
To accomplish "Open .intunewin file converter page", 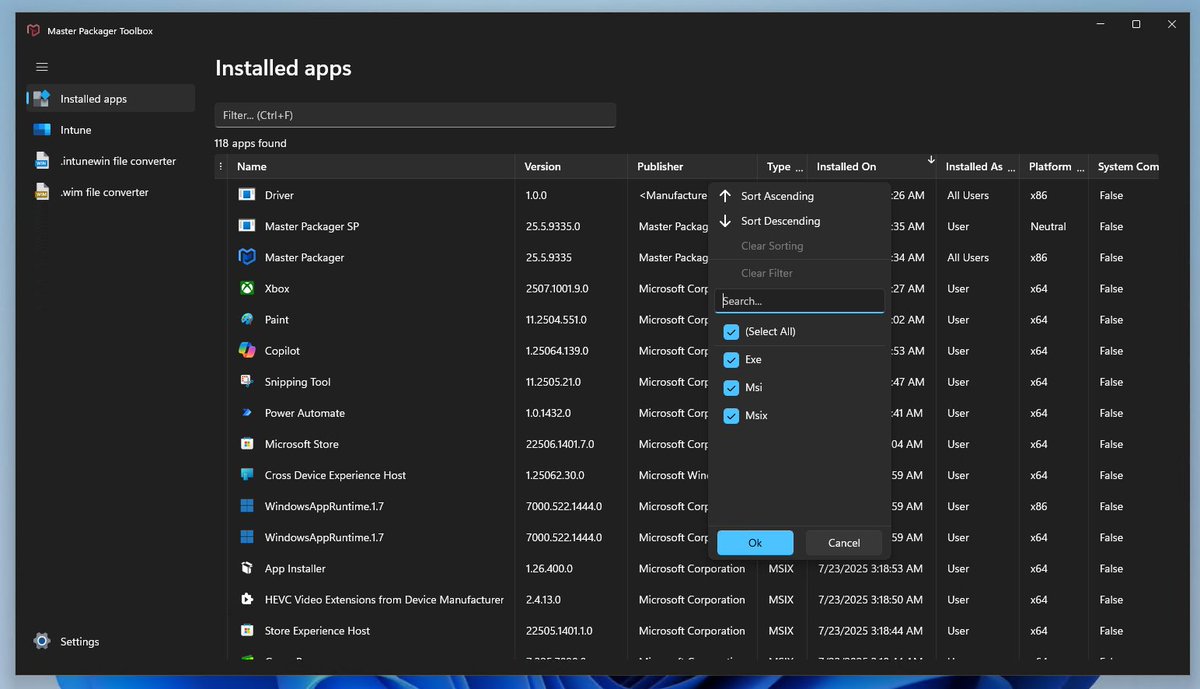I will click(x=110, y=161).
